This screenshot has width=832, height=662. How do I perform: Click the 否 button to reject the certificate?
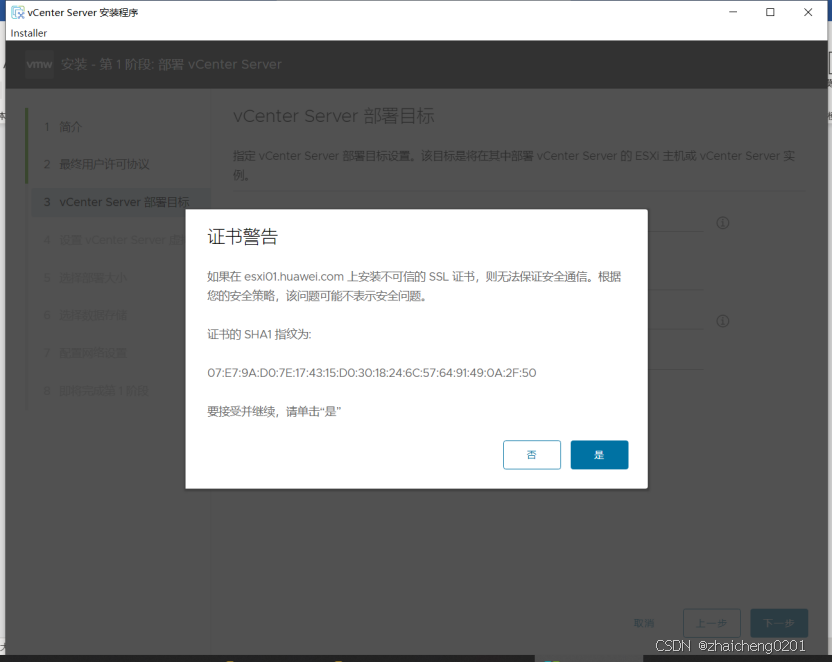pyautogui.click(x=532, y=455)
